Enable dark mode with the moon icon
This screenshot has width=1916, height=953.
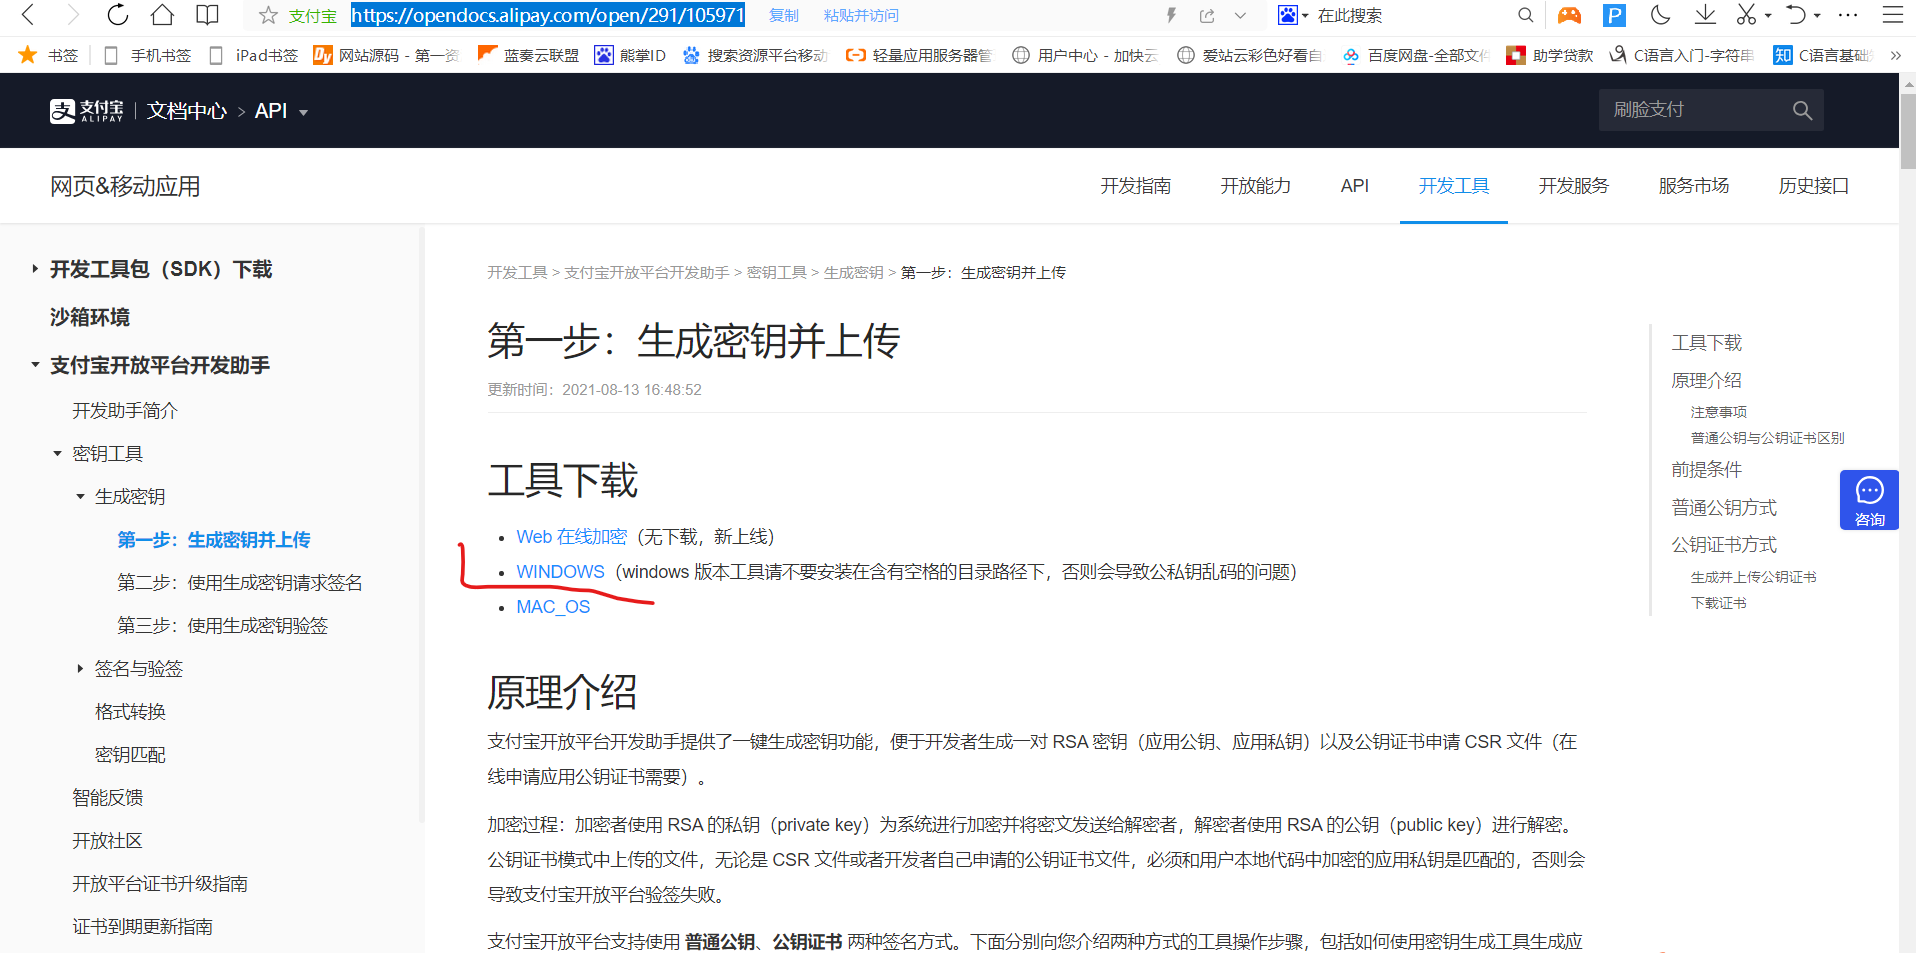(1660, 15)
